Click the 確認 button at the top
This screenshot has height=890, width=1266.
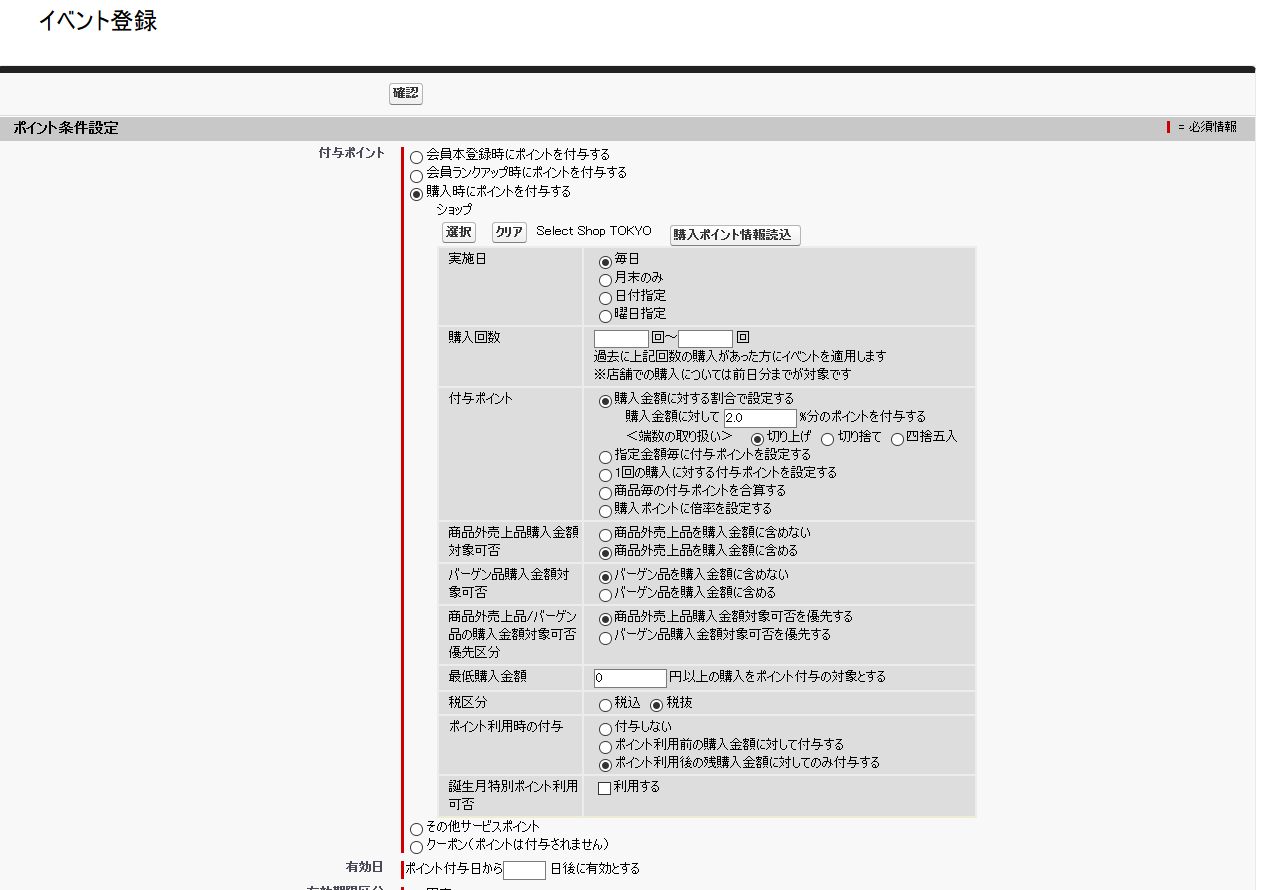(x=405, y=93)
